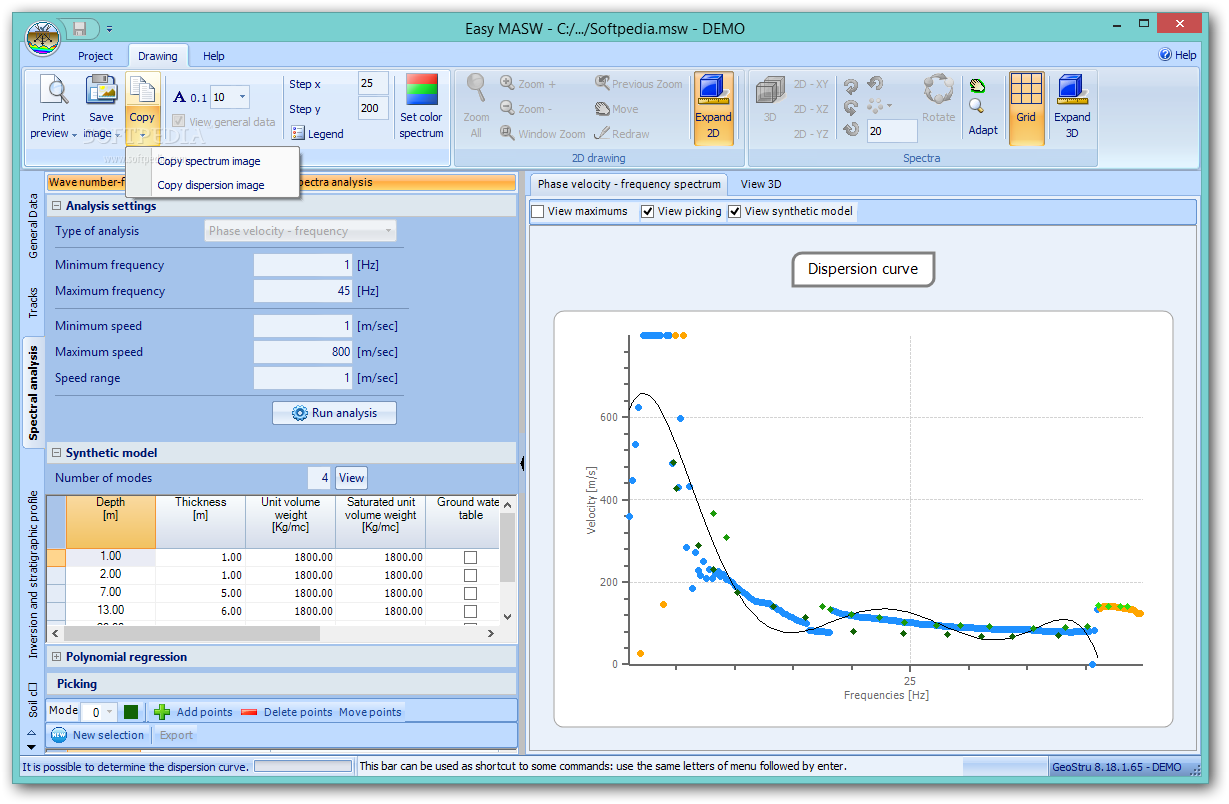Click the Zoom - icon

(x=508, y=109)
